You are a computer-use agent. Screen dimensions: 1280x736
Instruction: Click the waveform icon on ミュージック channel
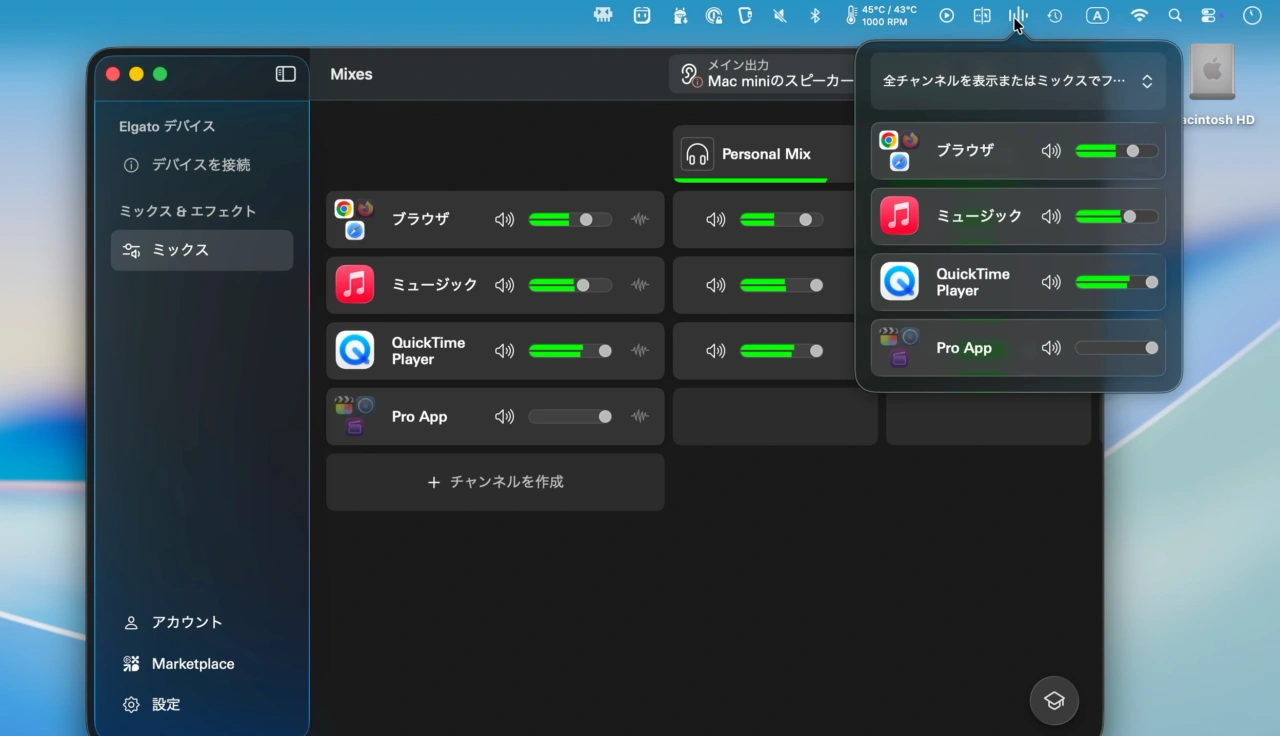pyautogui.click(x=640, y=285)
